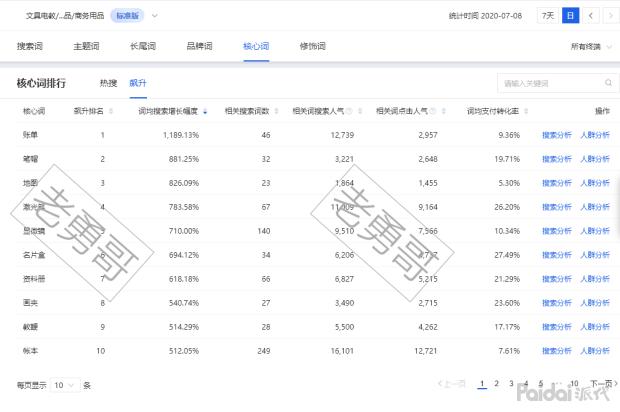The image size is (620, 412).
Task: Select the 修饰词 tab
Action: [x=312, y=46]
